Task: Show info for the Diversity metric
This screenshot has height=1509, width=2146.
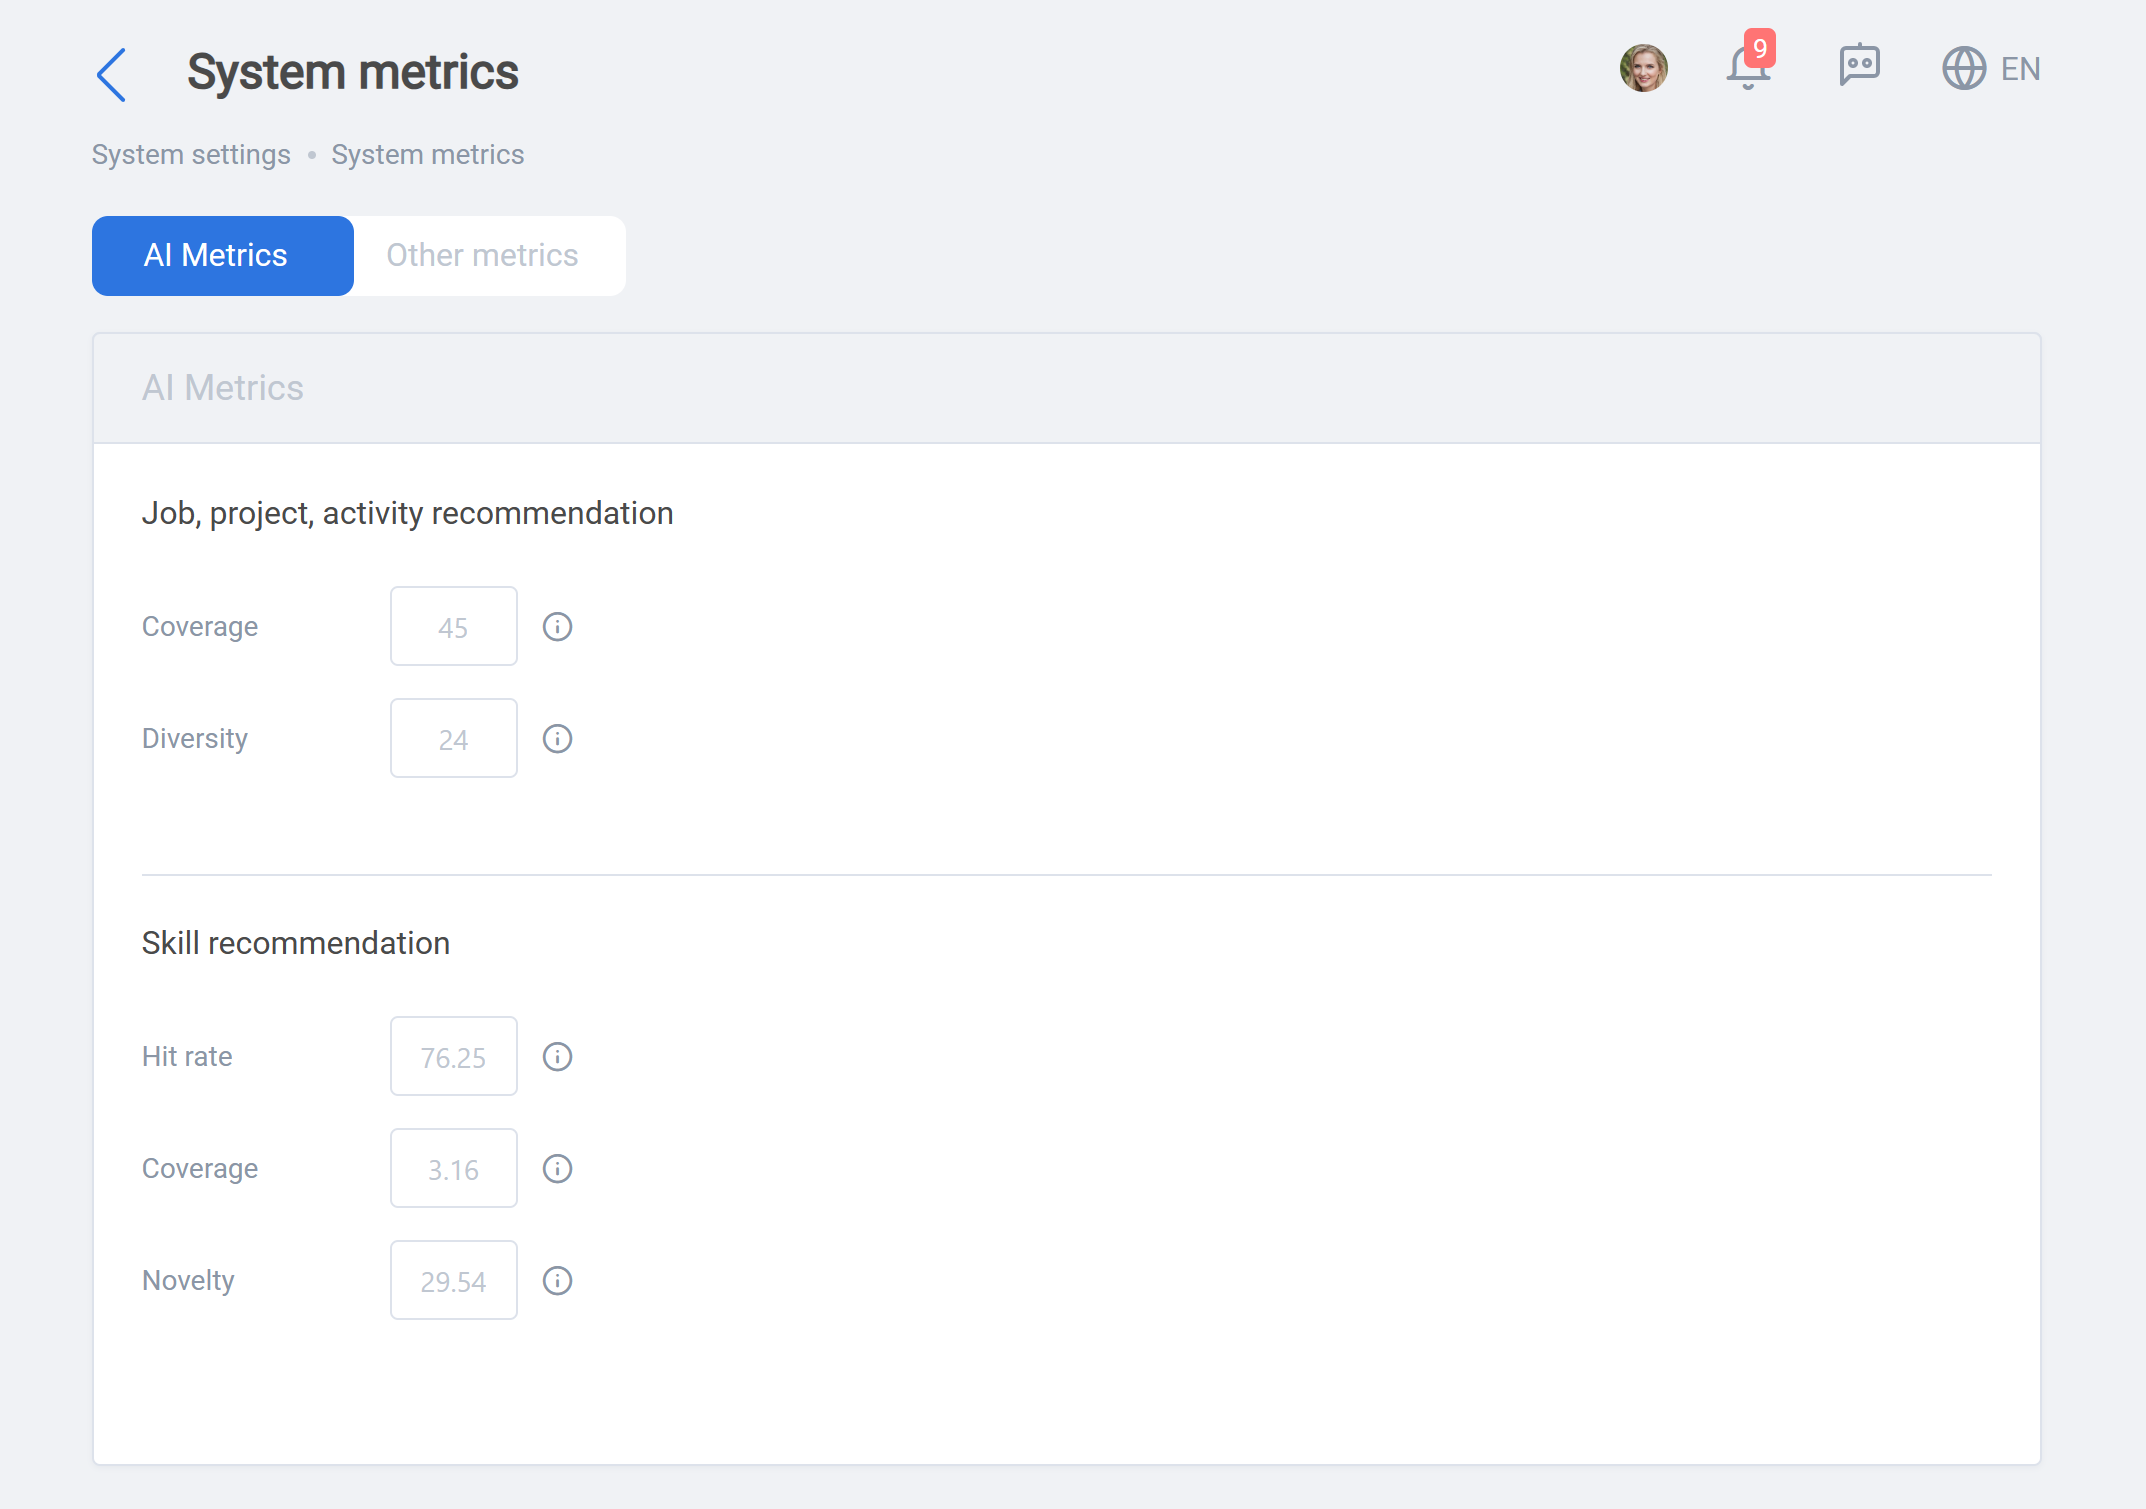Action: pos(557,739)
